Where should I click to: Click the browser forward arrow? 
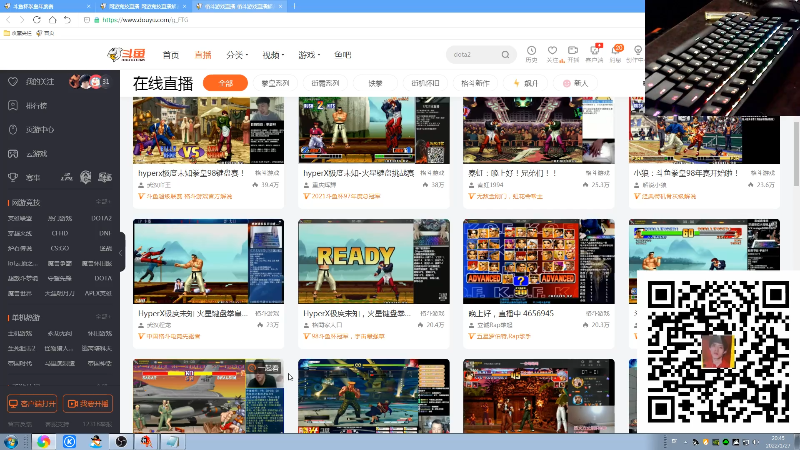click(22, 19)
